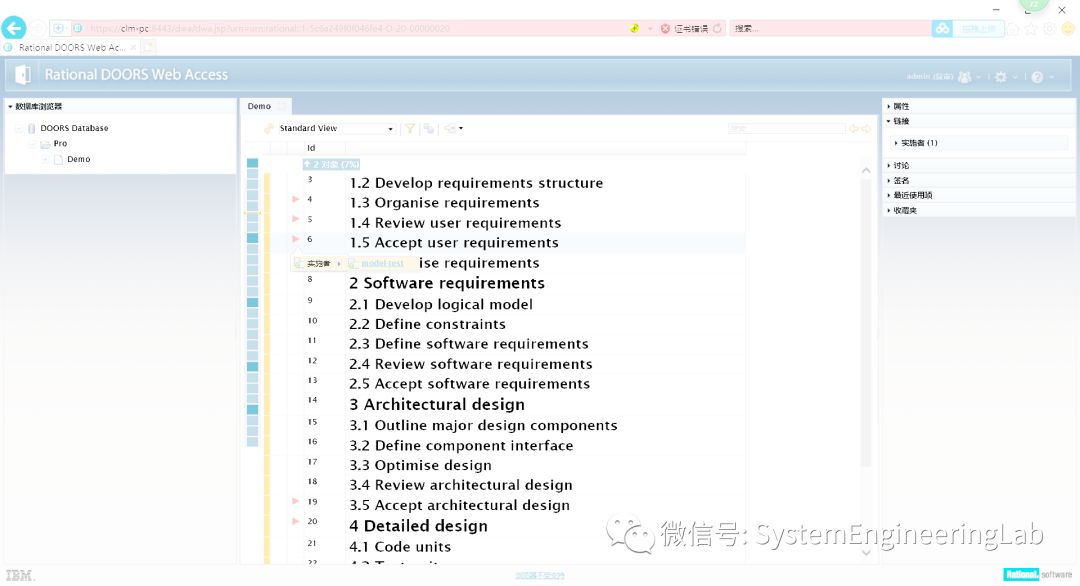Click the blue button beside the address bar

point(942,28)
